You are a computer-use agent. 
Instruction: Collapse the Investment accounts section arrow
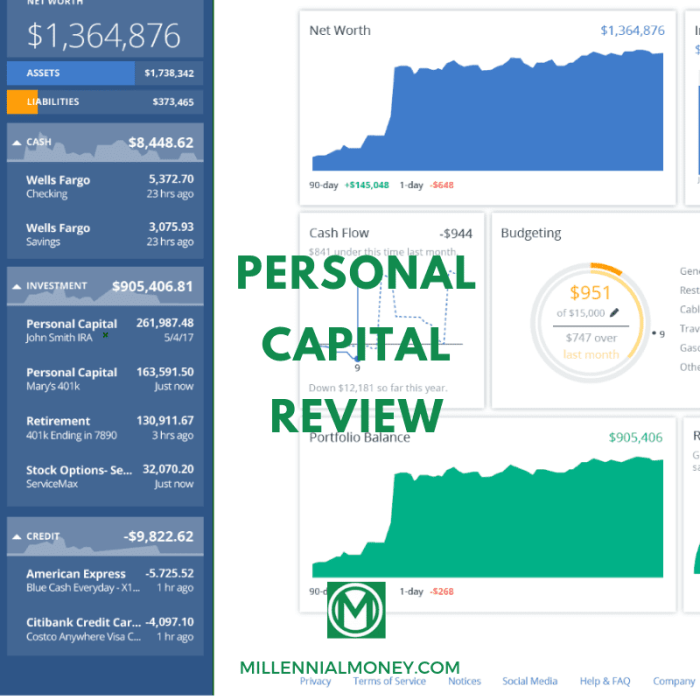point(17,287)
